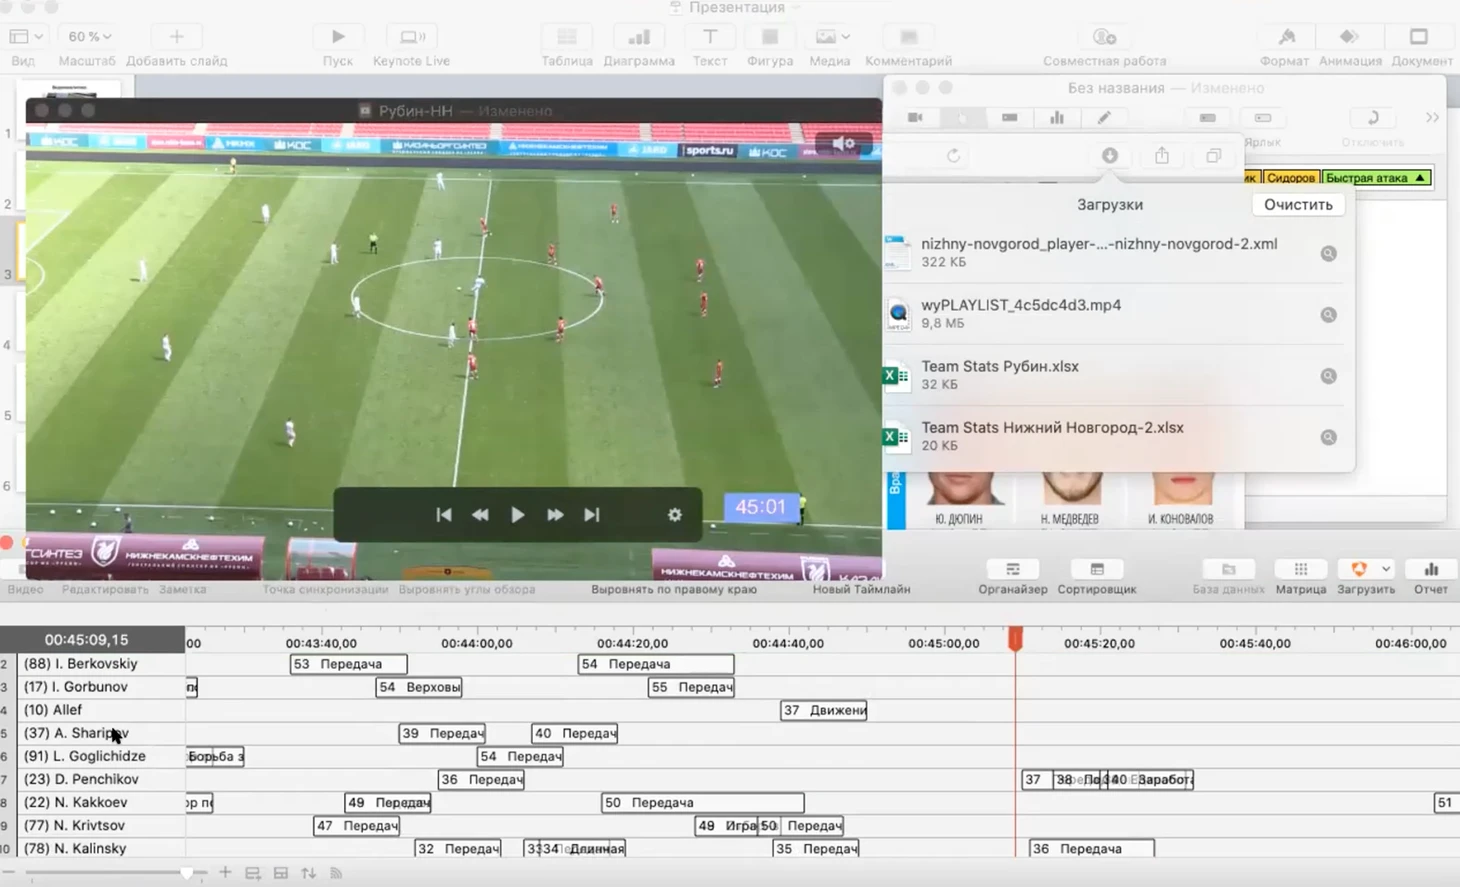This screenshot has height=887, width=1460.
Task: Play the match video
Action: (x=517, y=515)
